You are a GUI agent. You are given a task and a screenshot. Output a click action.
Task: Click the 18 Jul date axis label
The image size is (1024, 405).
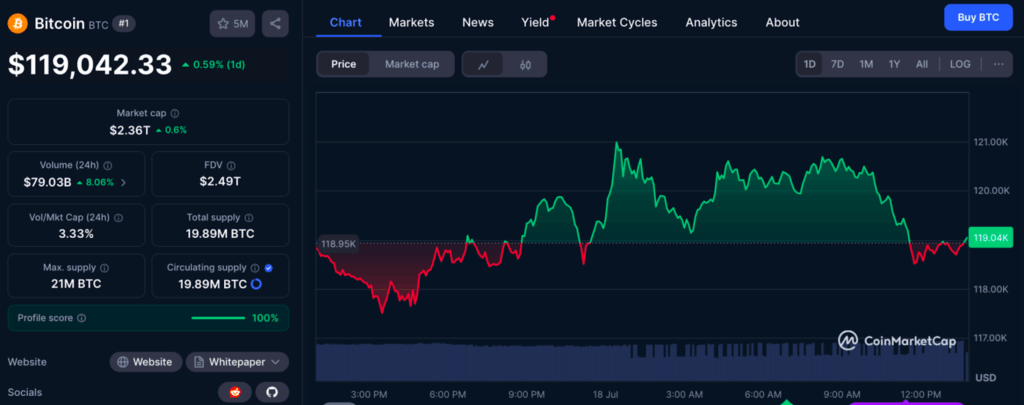pos(605,395)
